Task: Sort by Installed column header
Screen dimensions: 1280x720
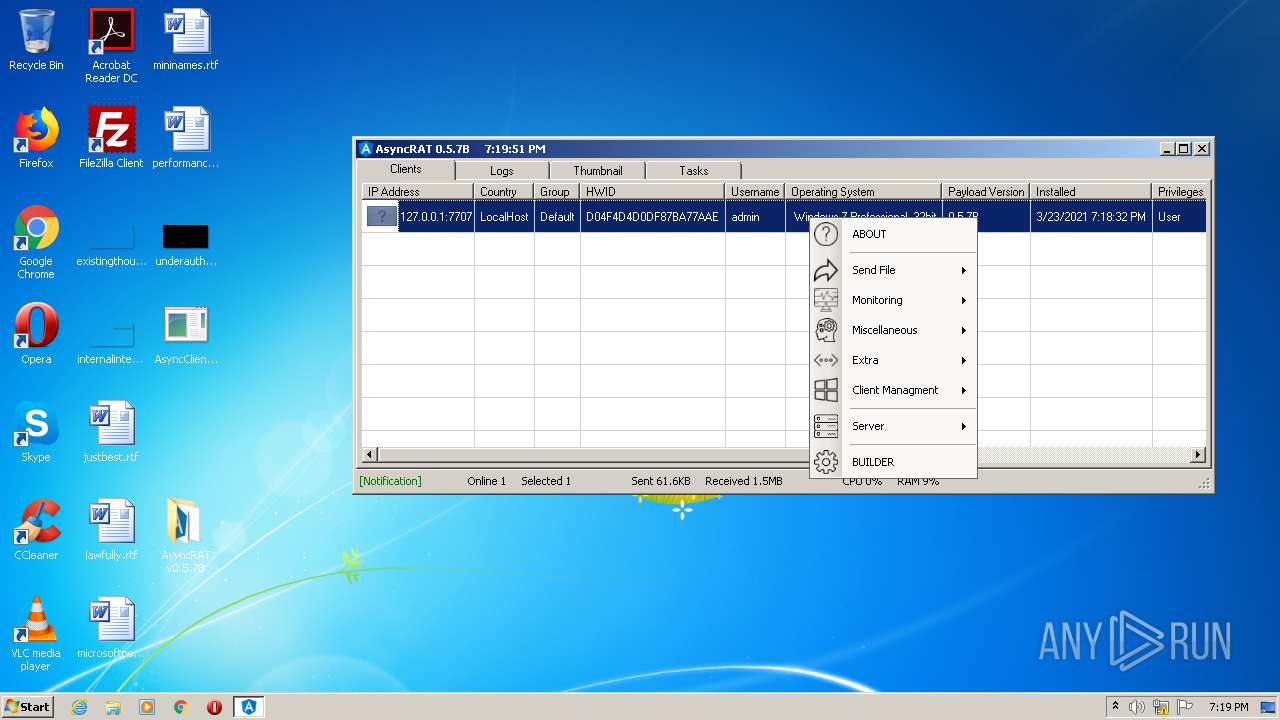Action: [1091, 191]
